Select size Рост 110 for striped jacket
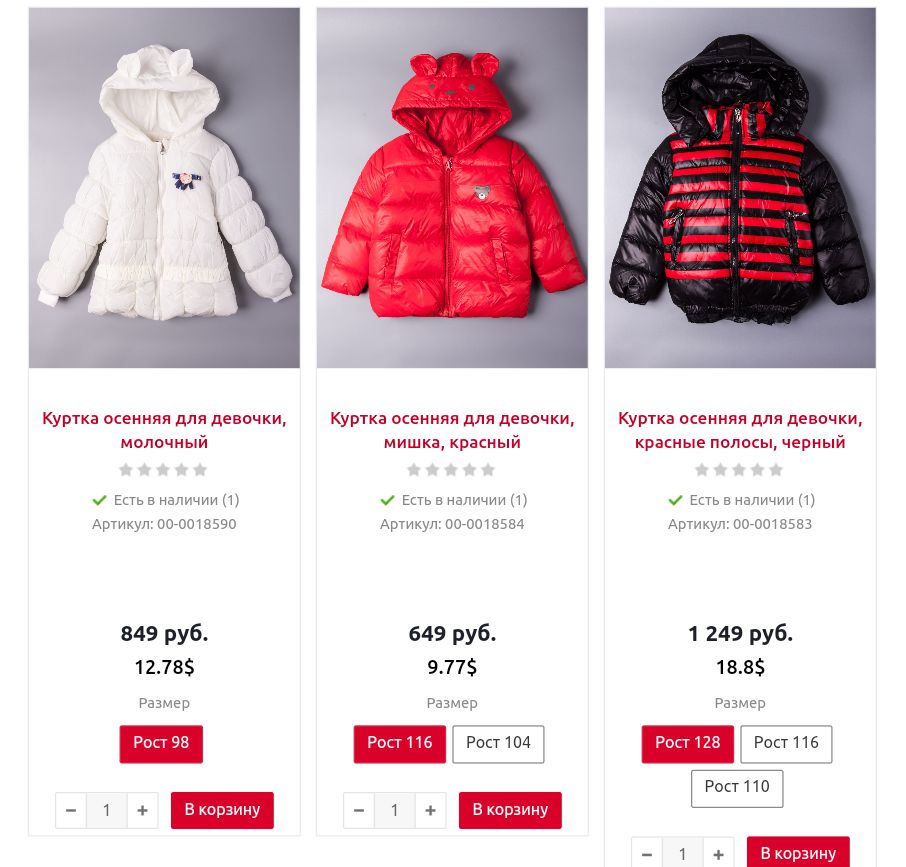 (x=737, y=788)
